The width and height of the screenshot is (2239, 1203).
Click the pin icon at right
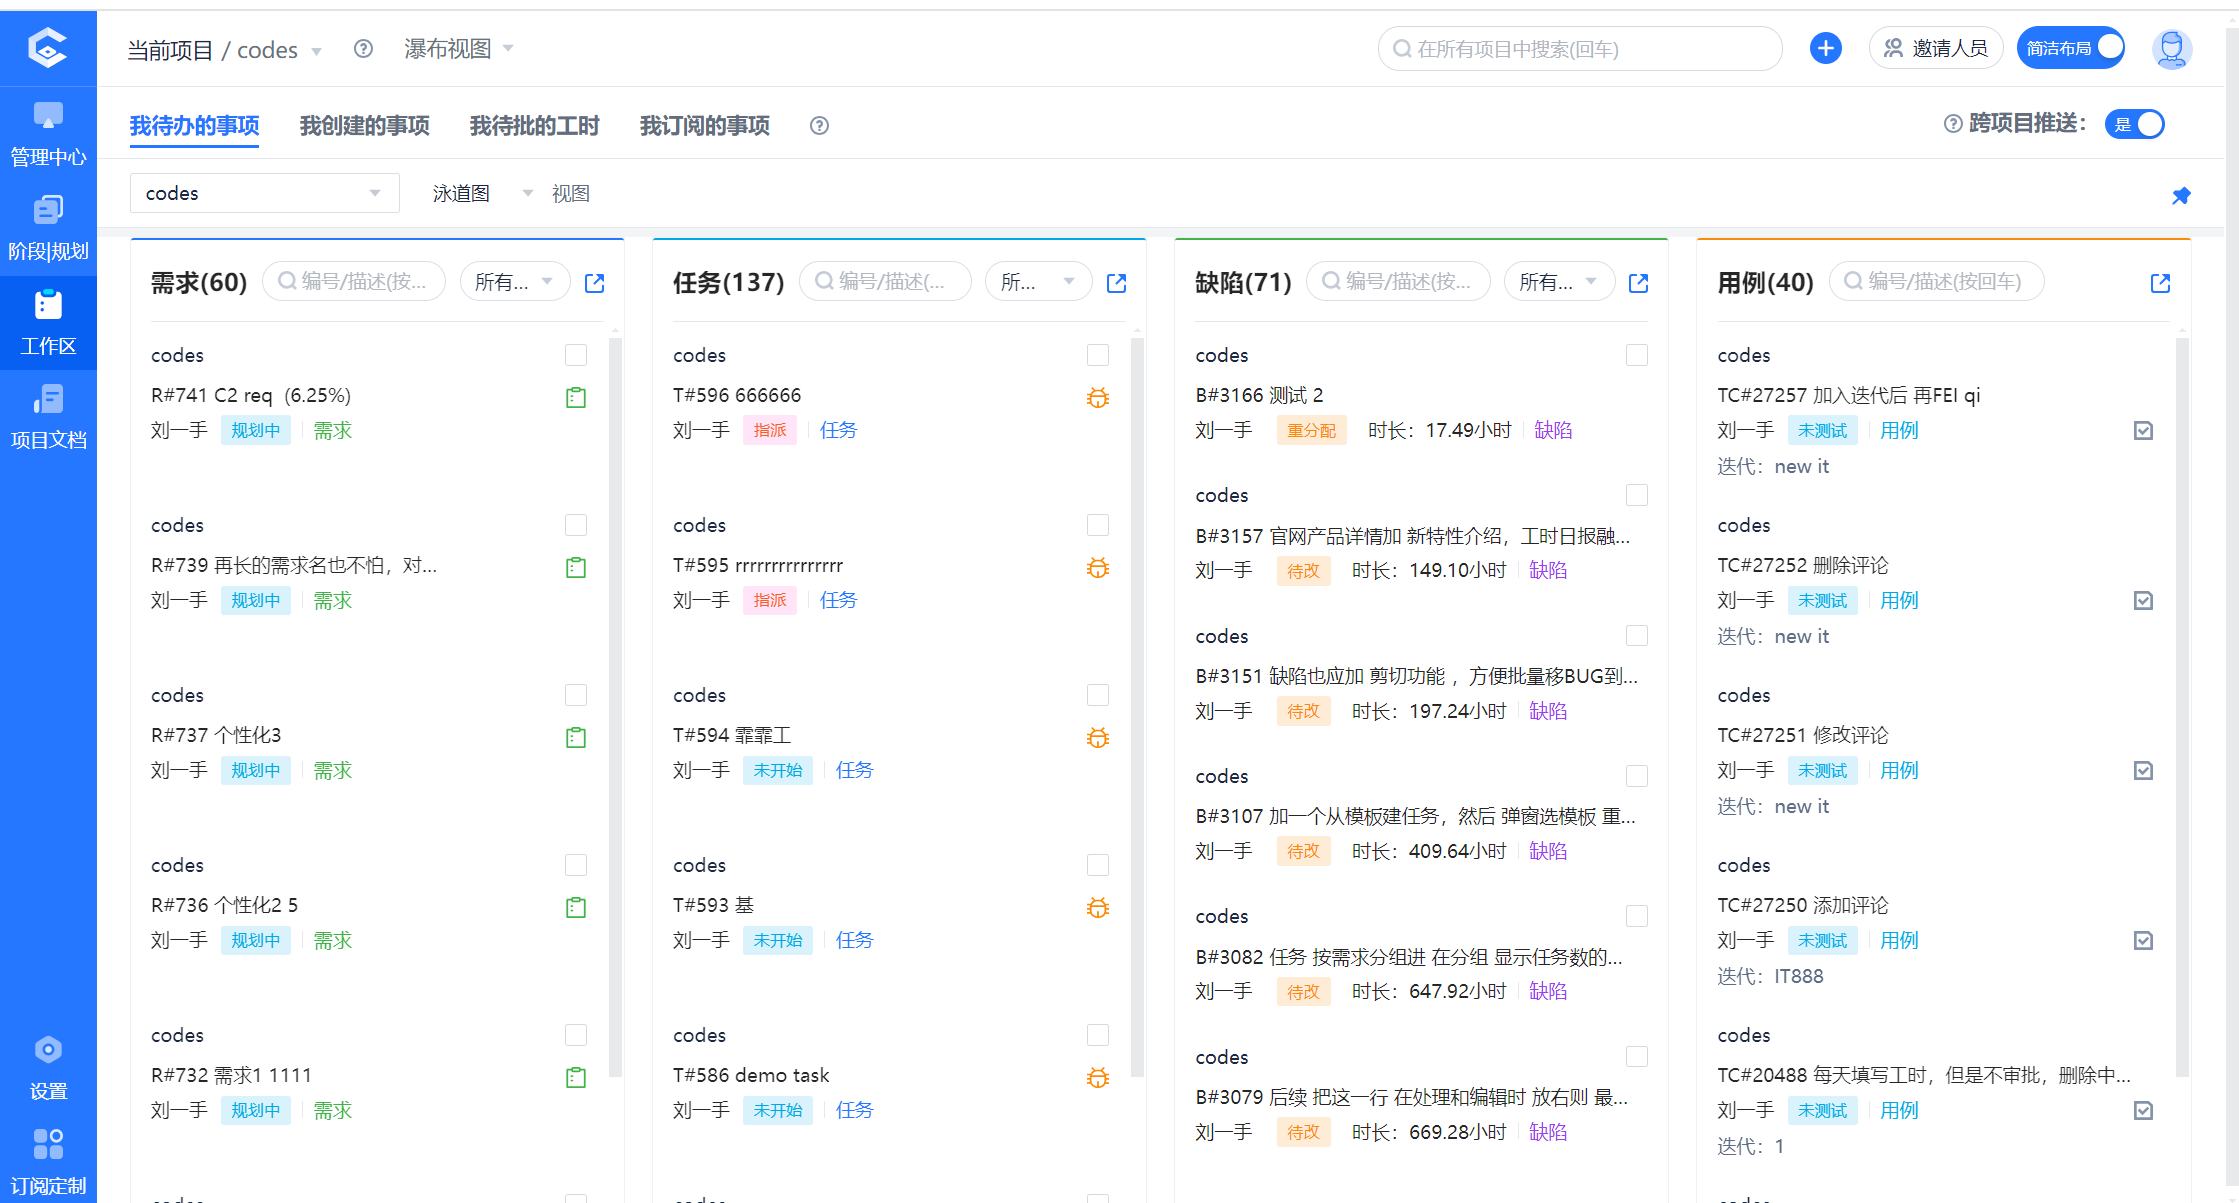(2181, 196)
